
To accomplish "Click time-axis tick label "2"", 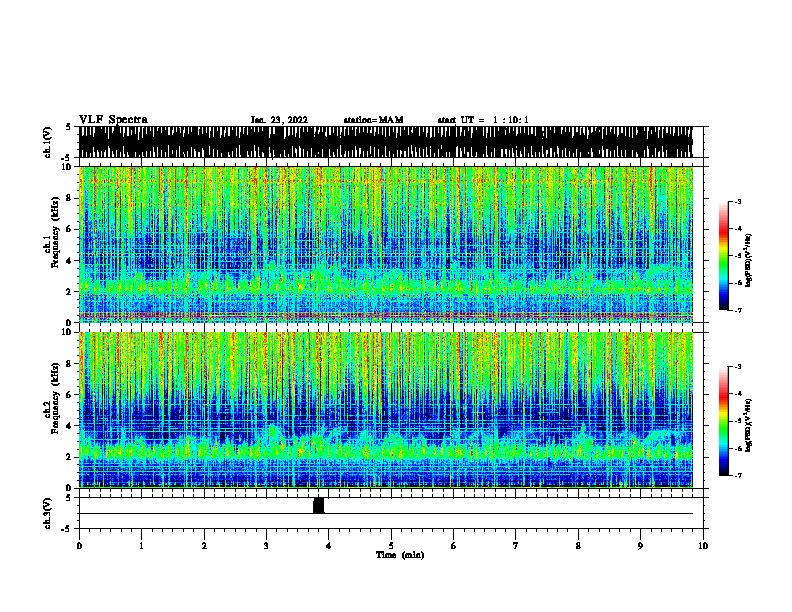I will pos(204,546).
